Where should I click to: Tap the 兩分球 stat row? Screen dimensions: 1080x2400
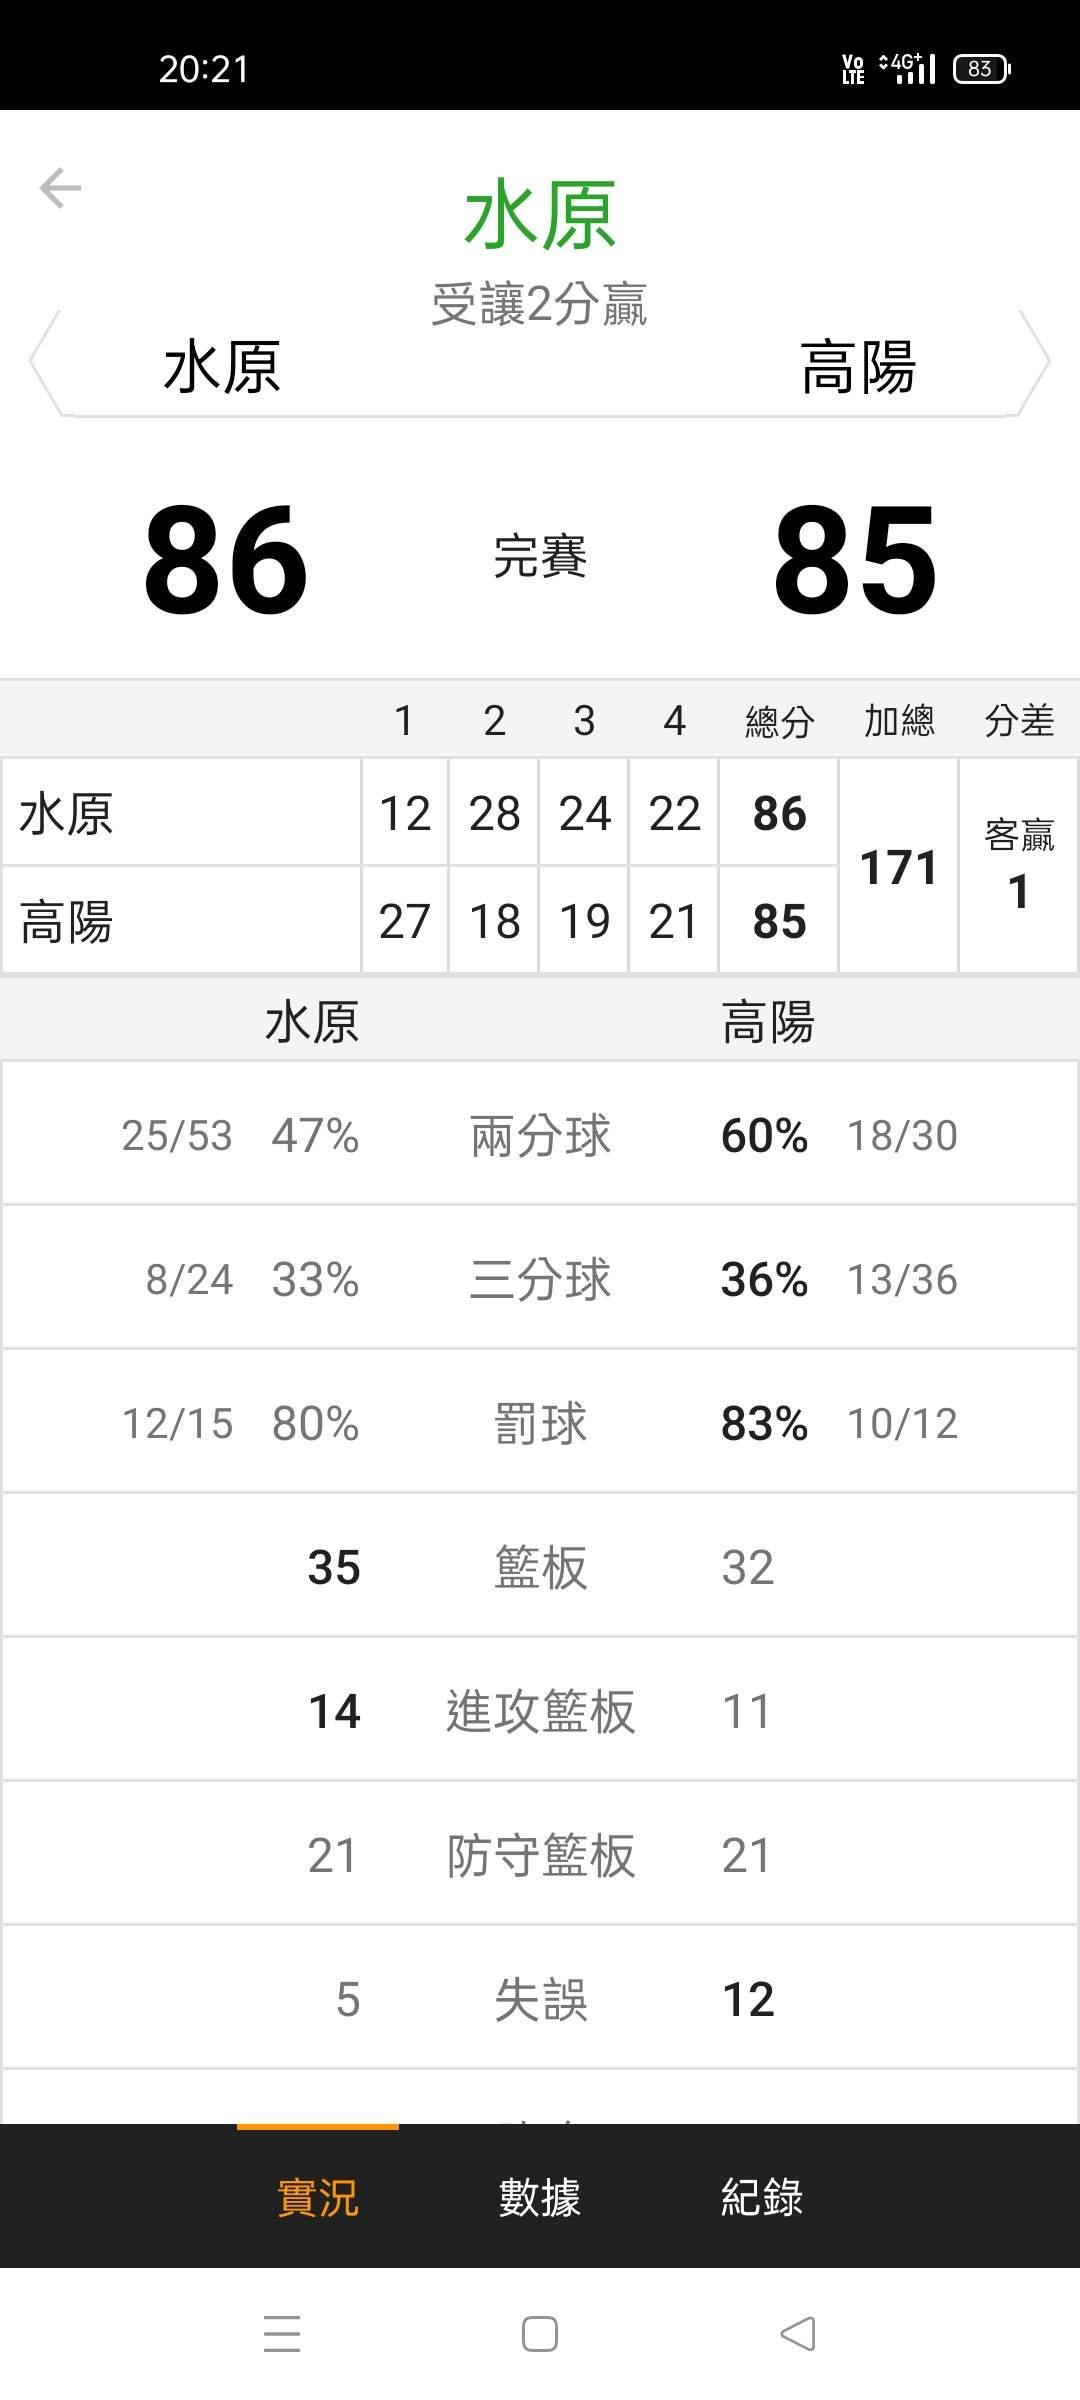click(x=540, y=1135)
